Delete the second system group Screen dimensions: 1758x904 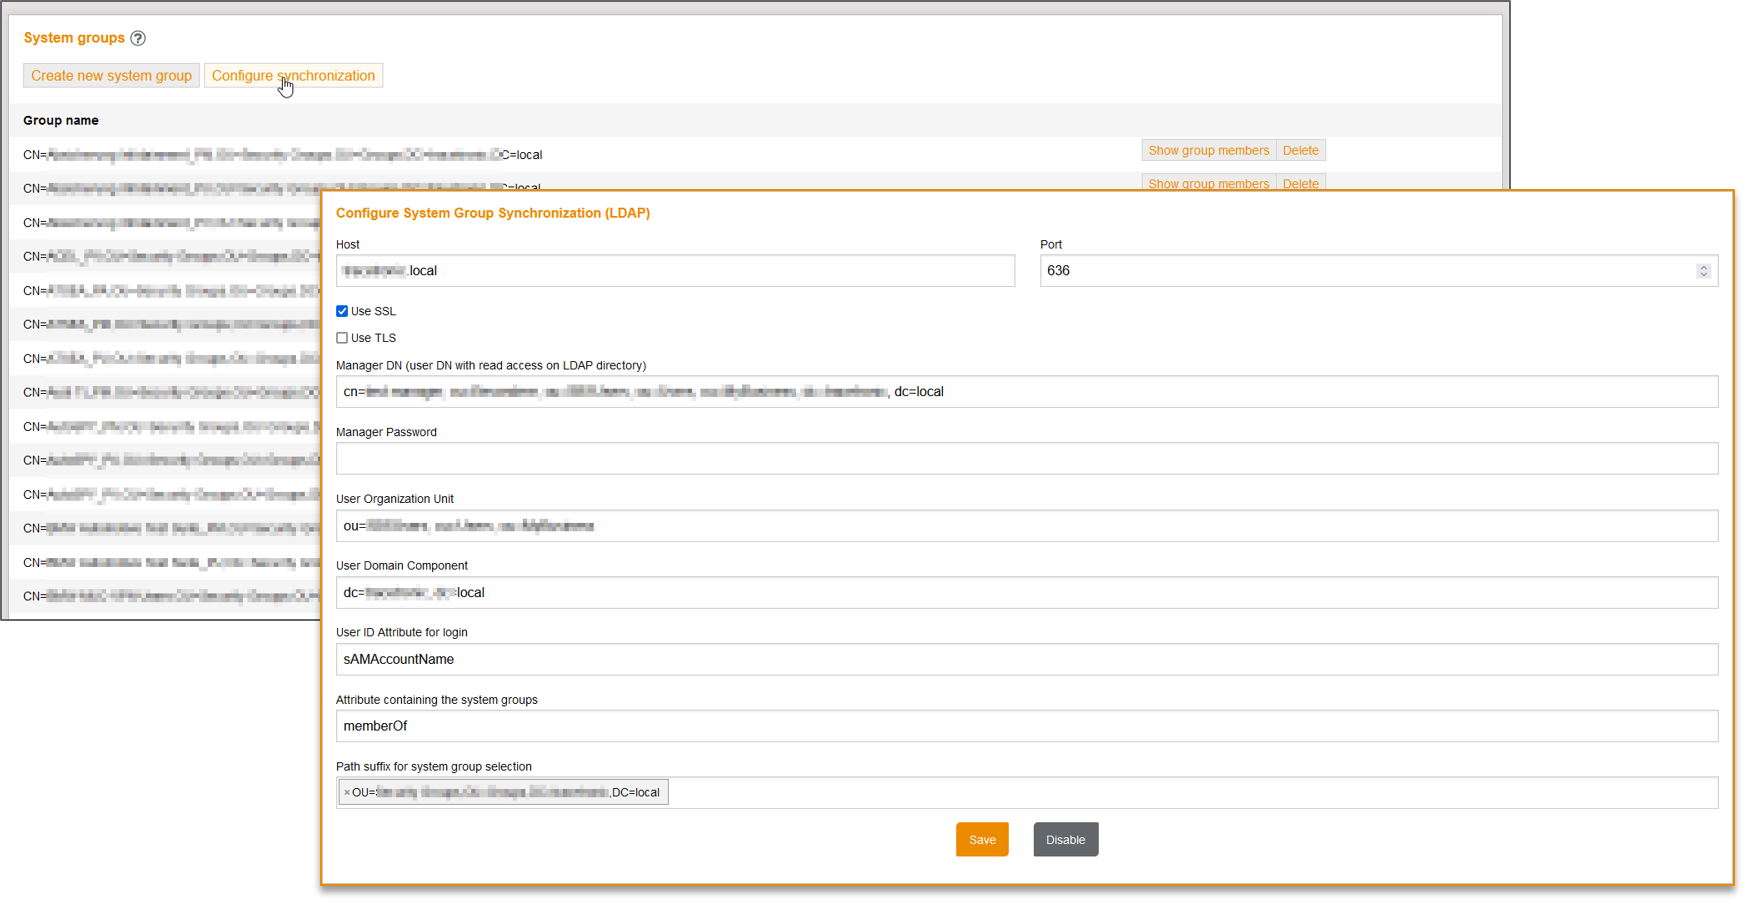(x=1300, y=183)
